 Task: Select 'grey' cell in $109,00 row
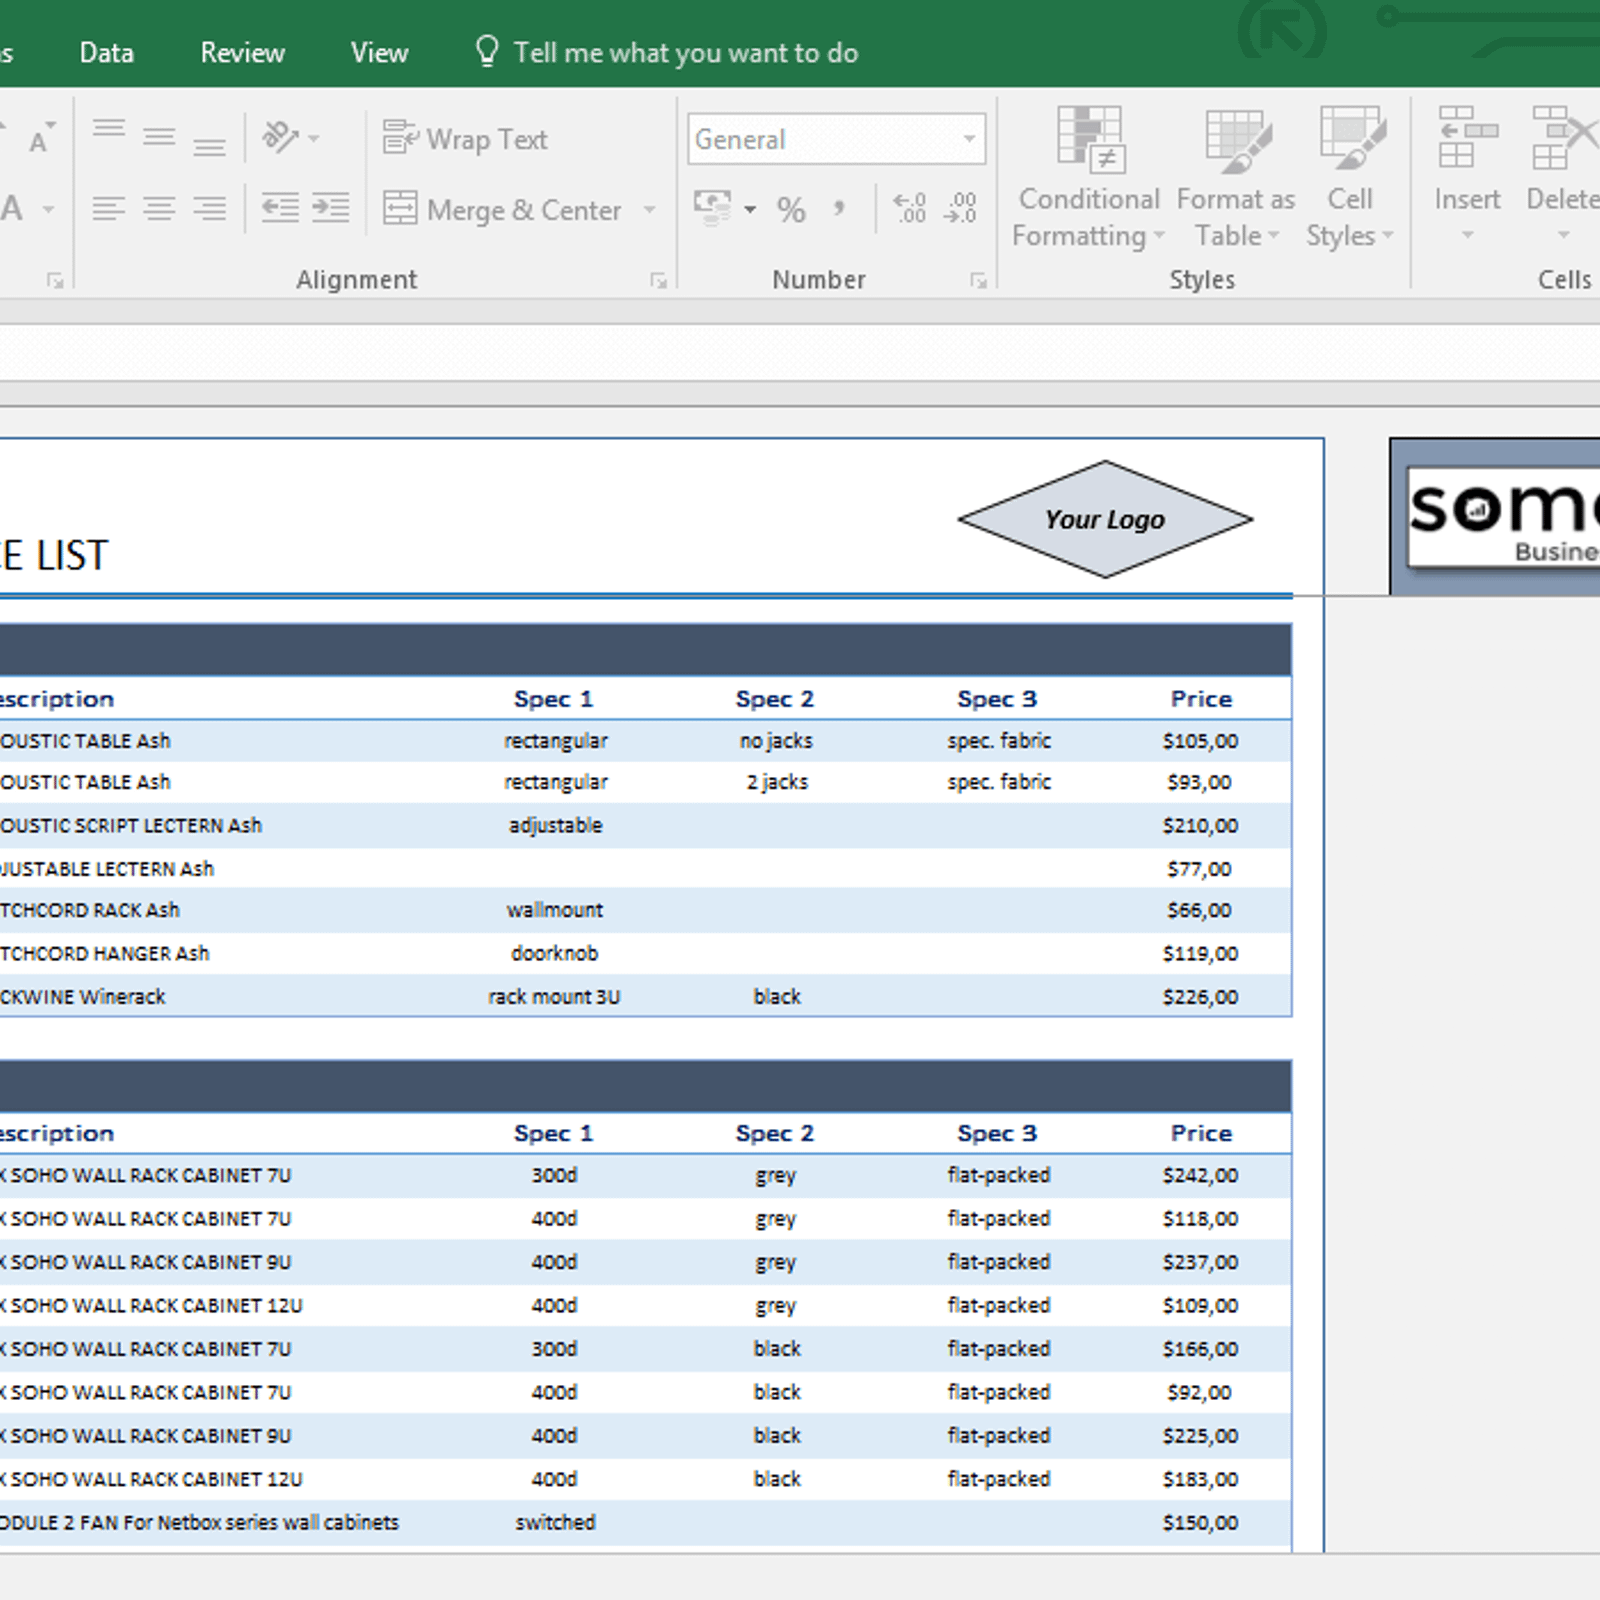[776, 1306]
